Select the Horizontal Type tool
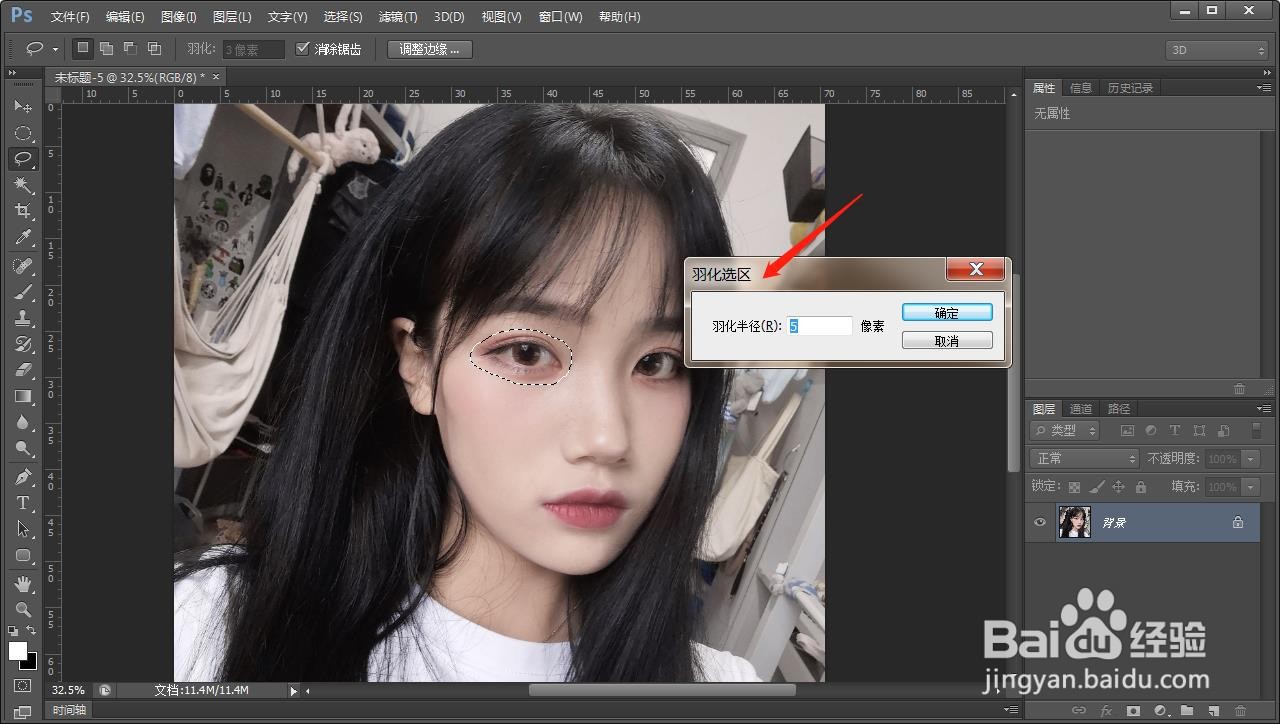Screen dimensions: 1280x724 (23, 503)
